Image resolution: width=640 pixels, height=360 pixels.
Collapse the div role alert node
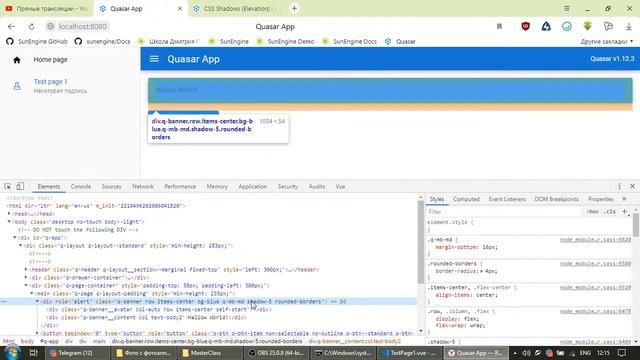37,301
